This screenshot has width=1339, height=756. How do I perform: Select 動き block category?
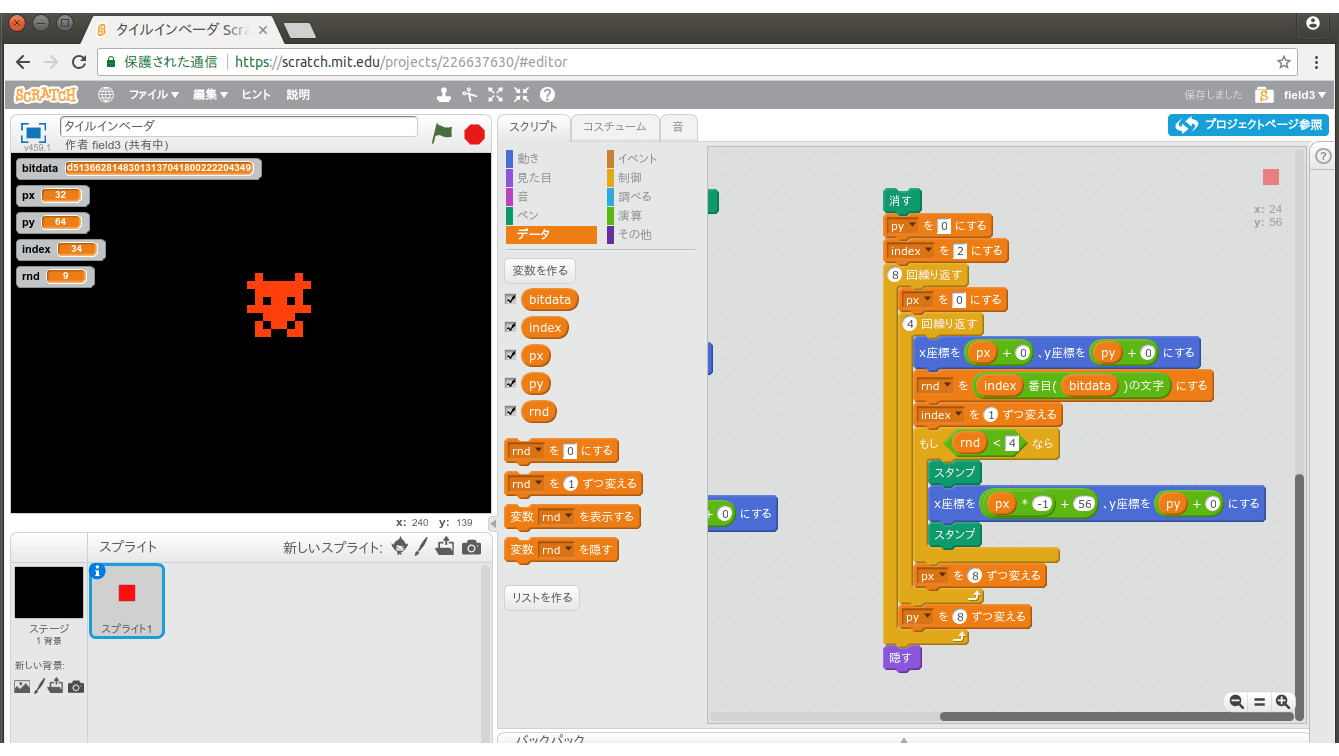[x=528, y=158]
